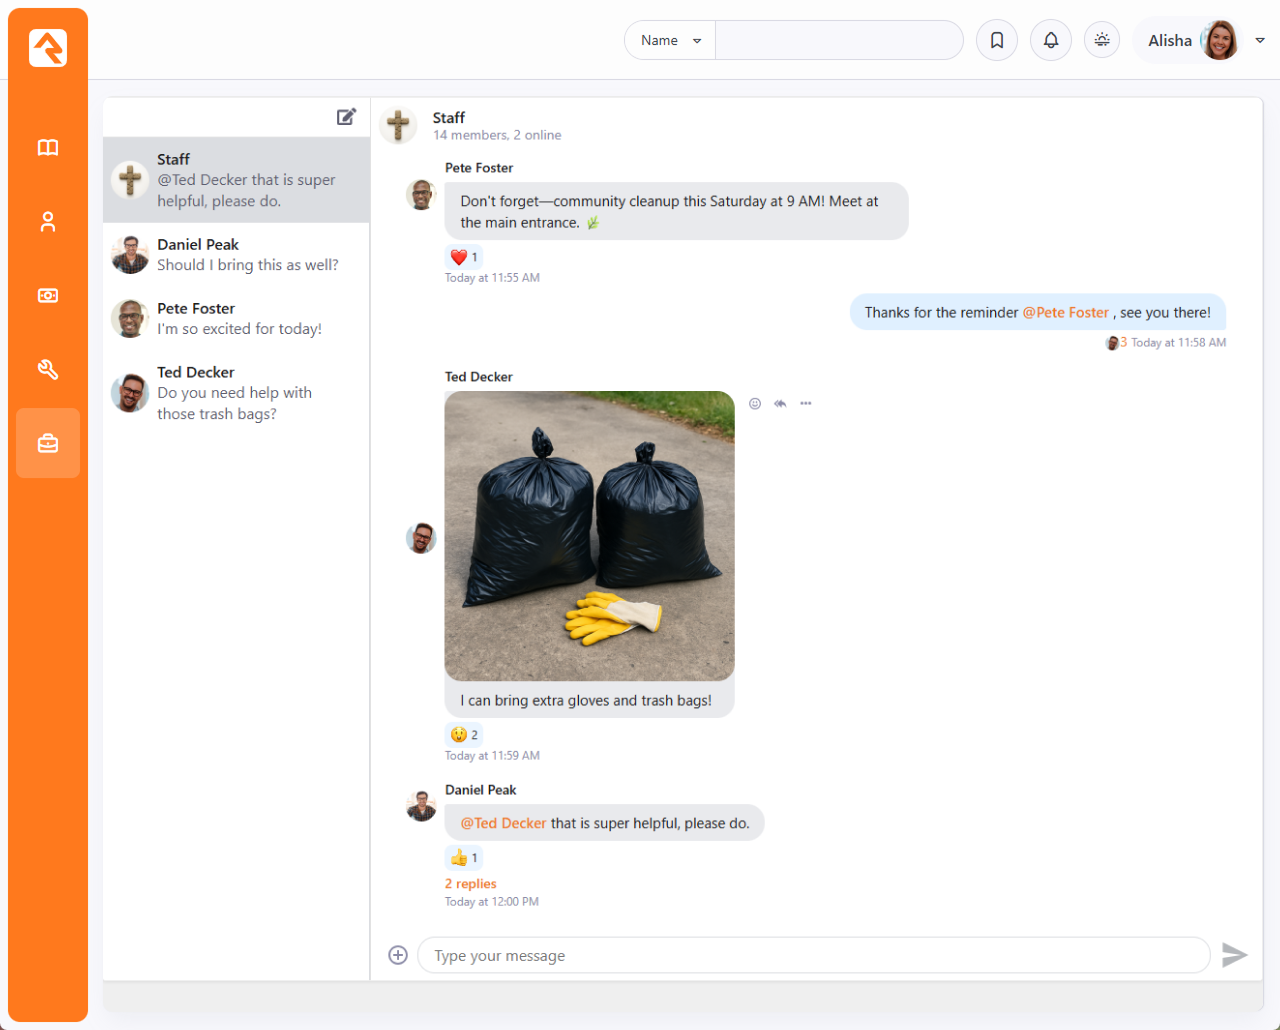The image size is (1280, 1030).
Task: Open the bookmarks icon in header
Action: point(997,40)
